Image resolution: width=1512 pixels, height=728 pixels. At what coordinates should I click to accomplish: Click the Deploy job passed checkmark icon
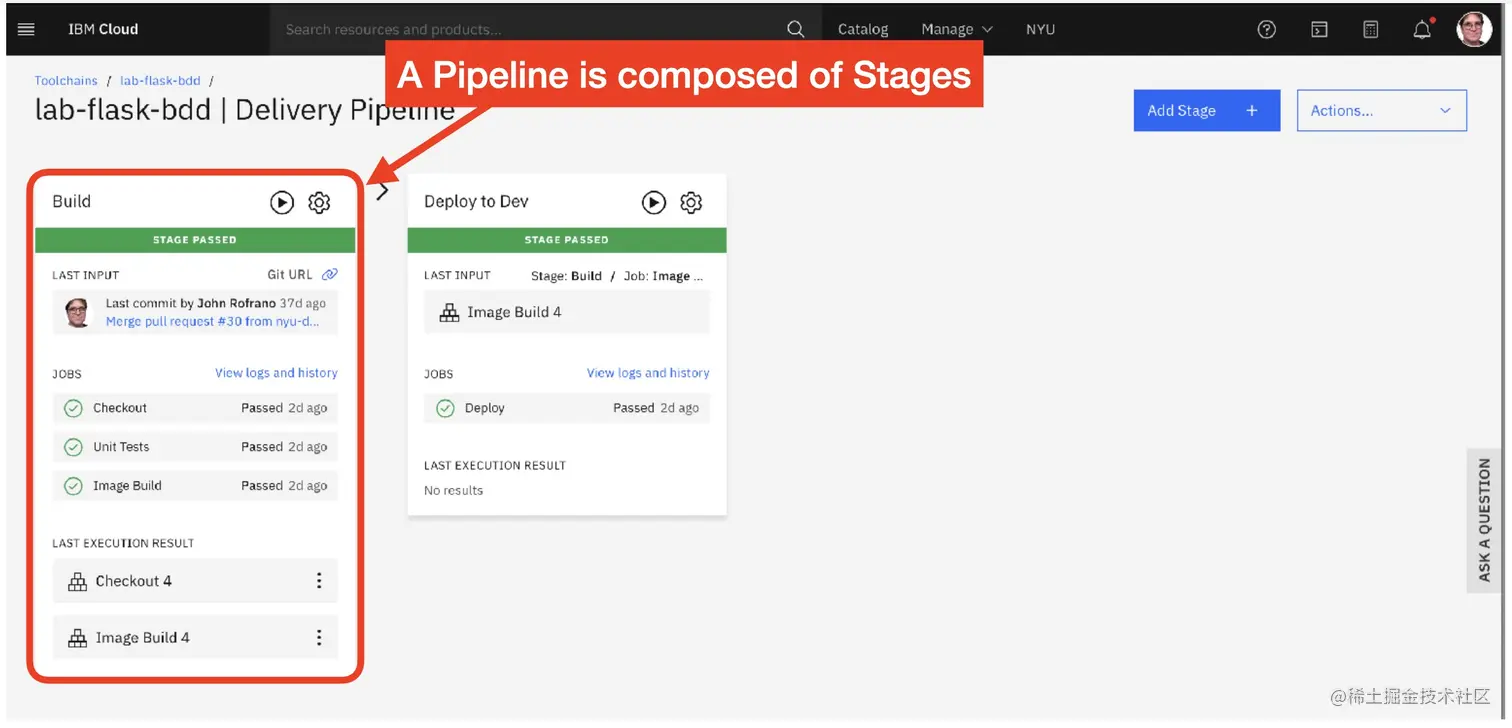445,408
